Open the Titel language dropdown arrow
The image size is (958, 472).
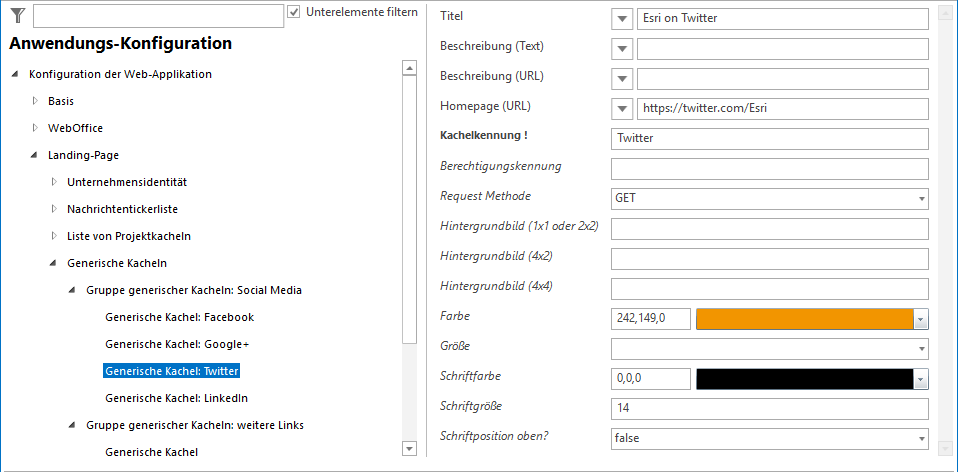pyautogui.click(x=621, y=19)
